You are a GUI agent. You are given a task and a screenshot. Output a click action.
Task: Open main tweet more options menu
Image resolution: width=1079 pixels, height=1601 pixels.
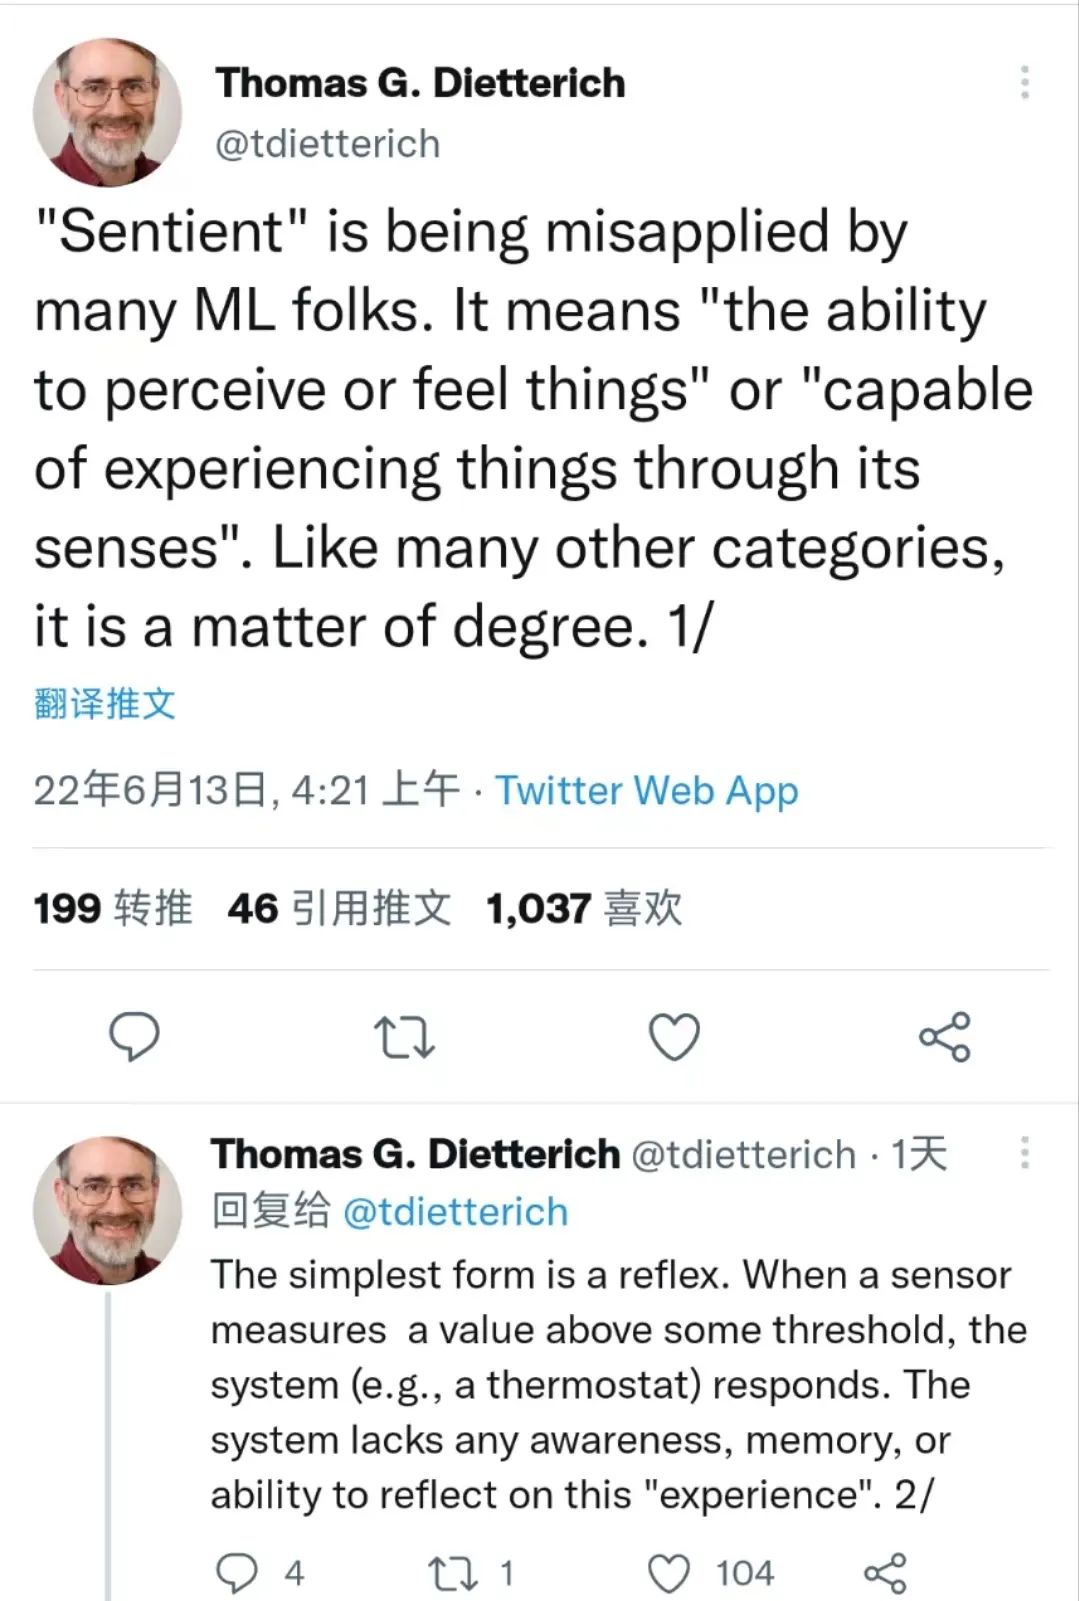1024,83
